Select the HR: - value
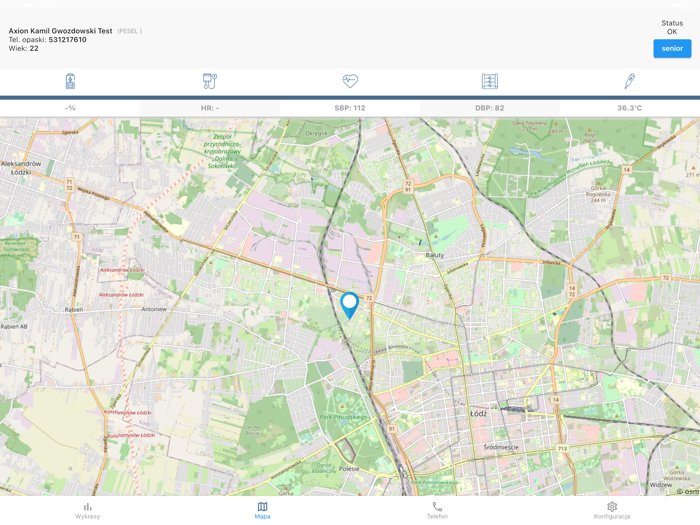Viewport: 700px width, 525px height. click(x=210, y=108)
